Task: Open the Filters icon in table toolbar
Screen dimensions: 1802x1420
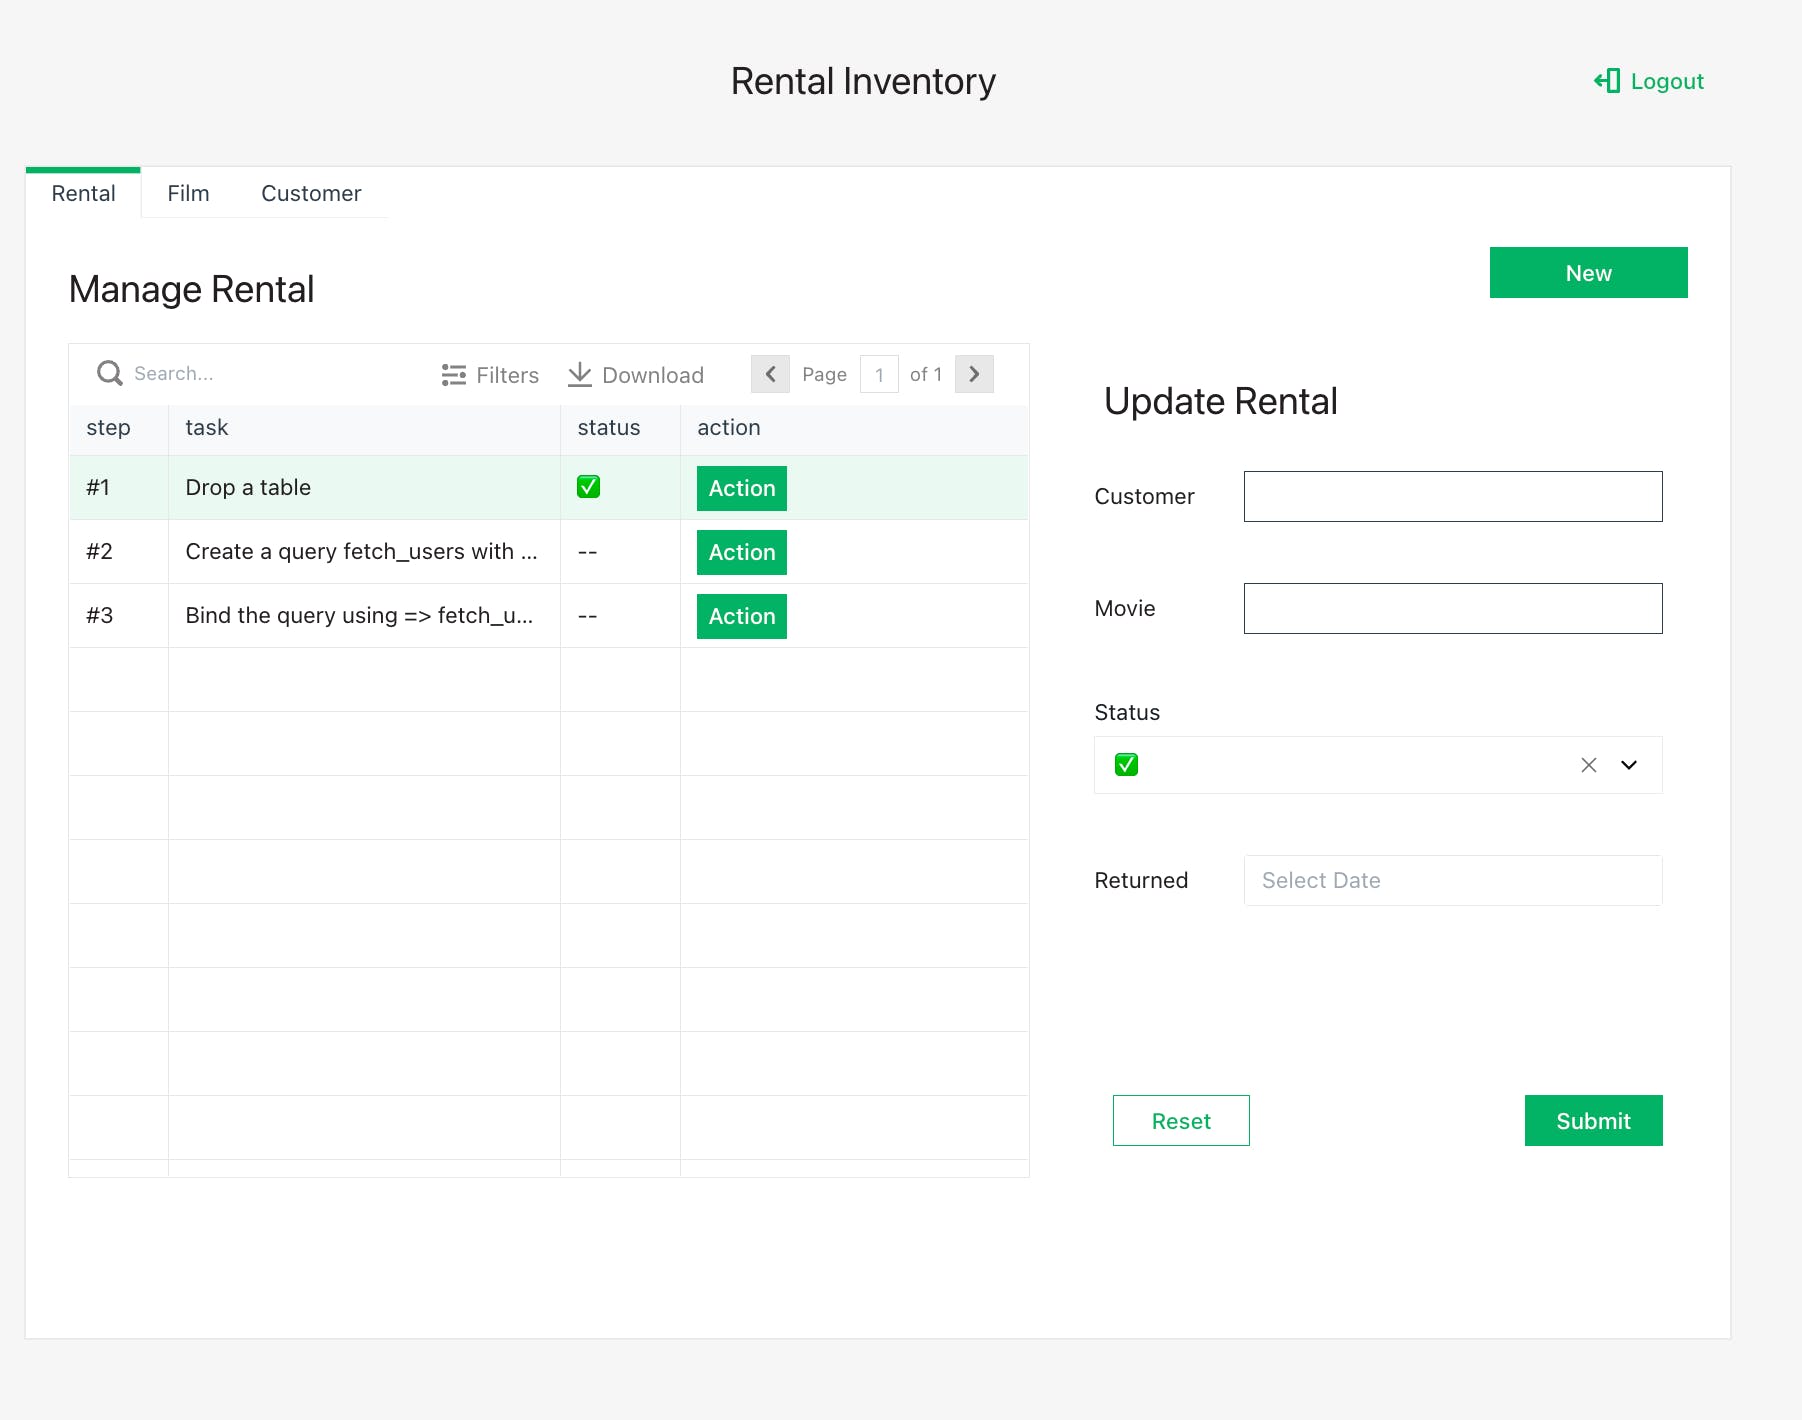Action: [x=454, y=375]
